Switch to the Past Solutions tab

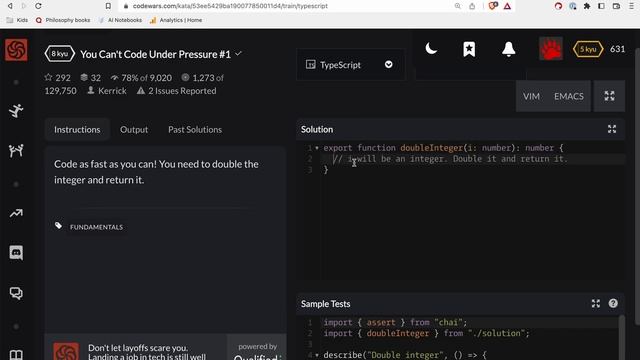tap(195, 129)
